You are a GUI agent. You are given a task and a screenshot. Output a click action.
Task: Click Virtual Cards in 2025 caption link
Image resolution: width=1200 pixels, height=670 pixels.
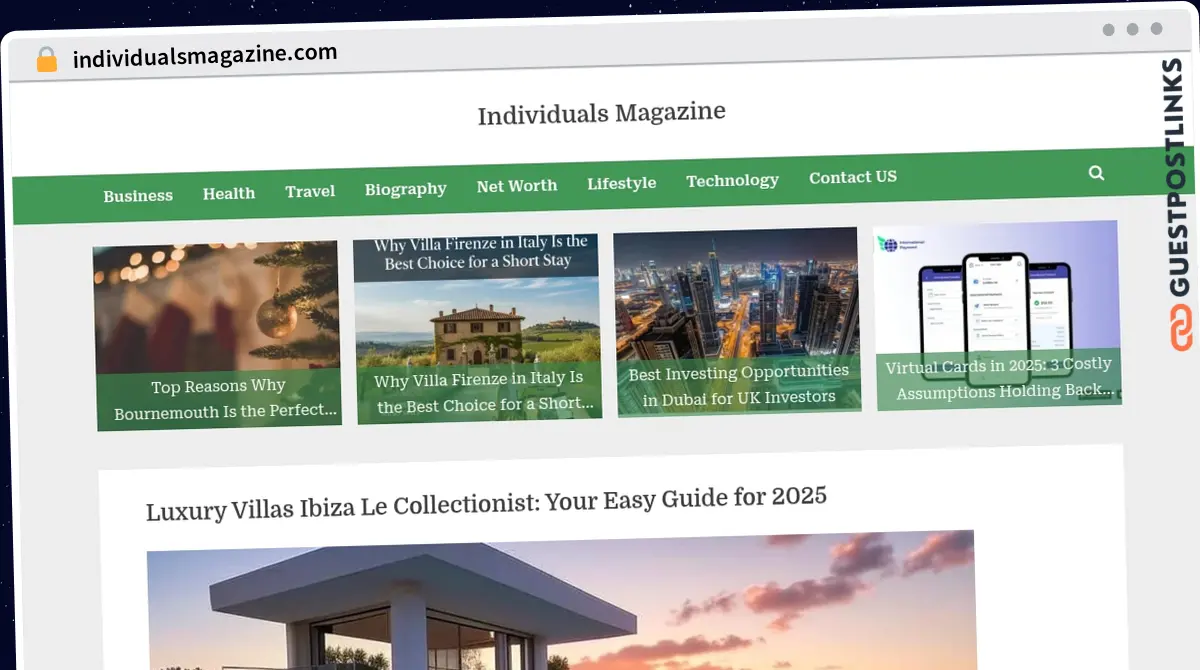pyautogui.click(x=999, y=377)
